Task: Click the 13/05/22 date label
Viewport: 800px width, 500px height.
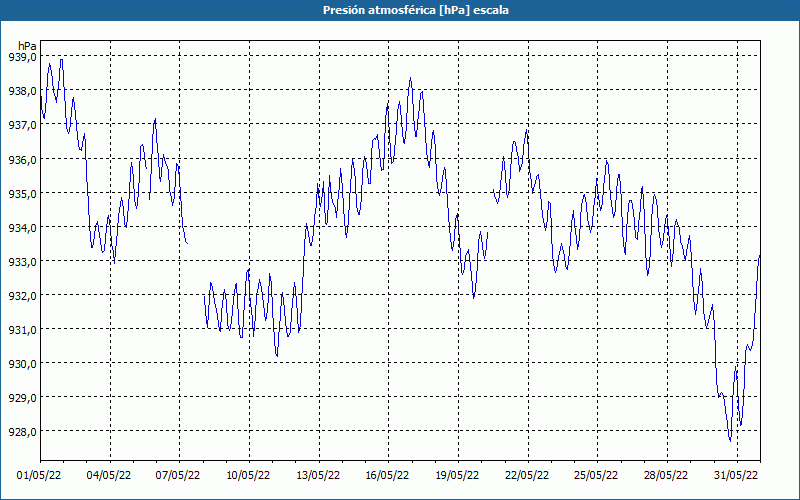Action: (x=318, y=475)
